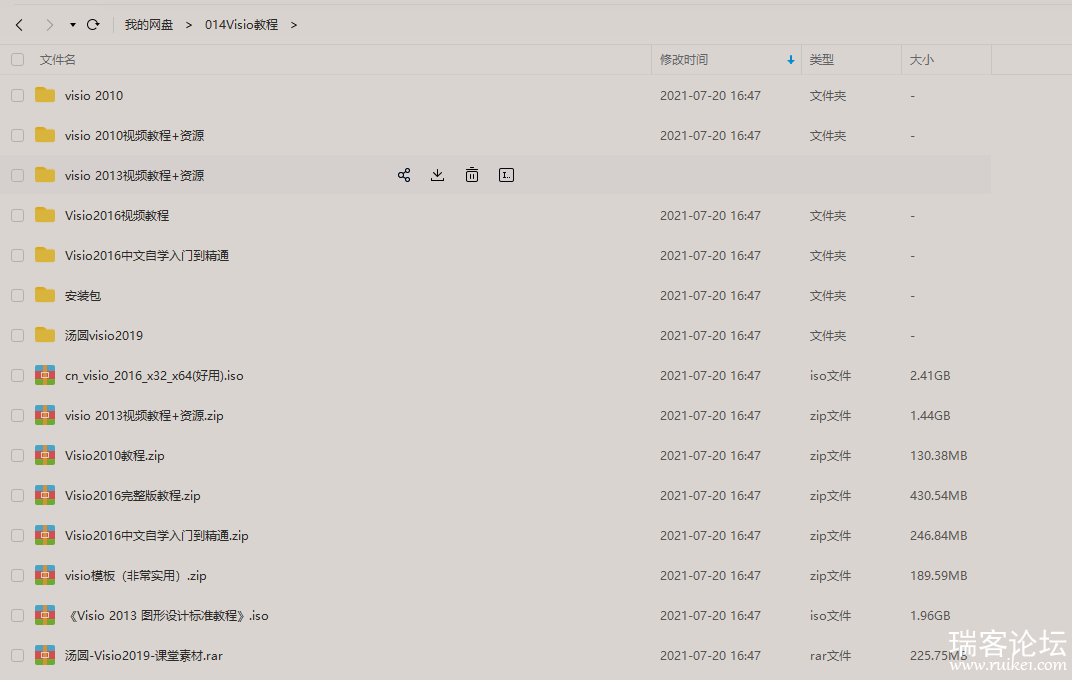Open folder name Visio2016中文自学入门到精通
This screenshot has height=680, width=1072.
147,256
